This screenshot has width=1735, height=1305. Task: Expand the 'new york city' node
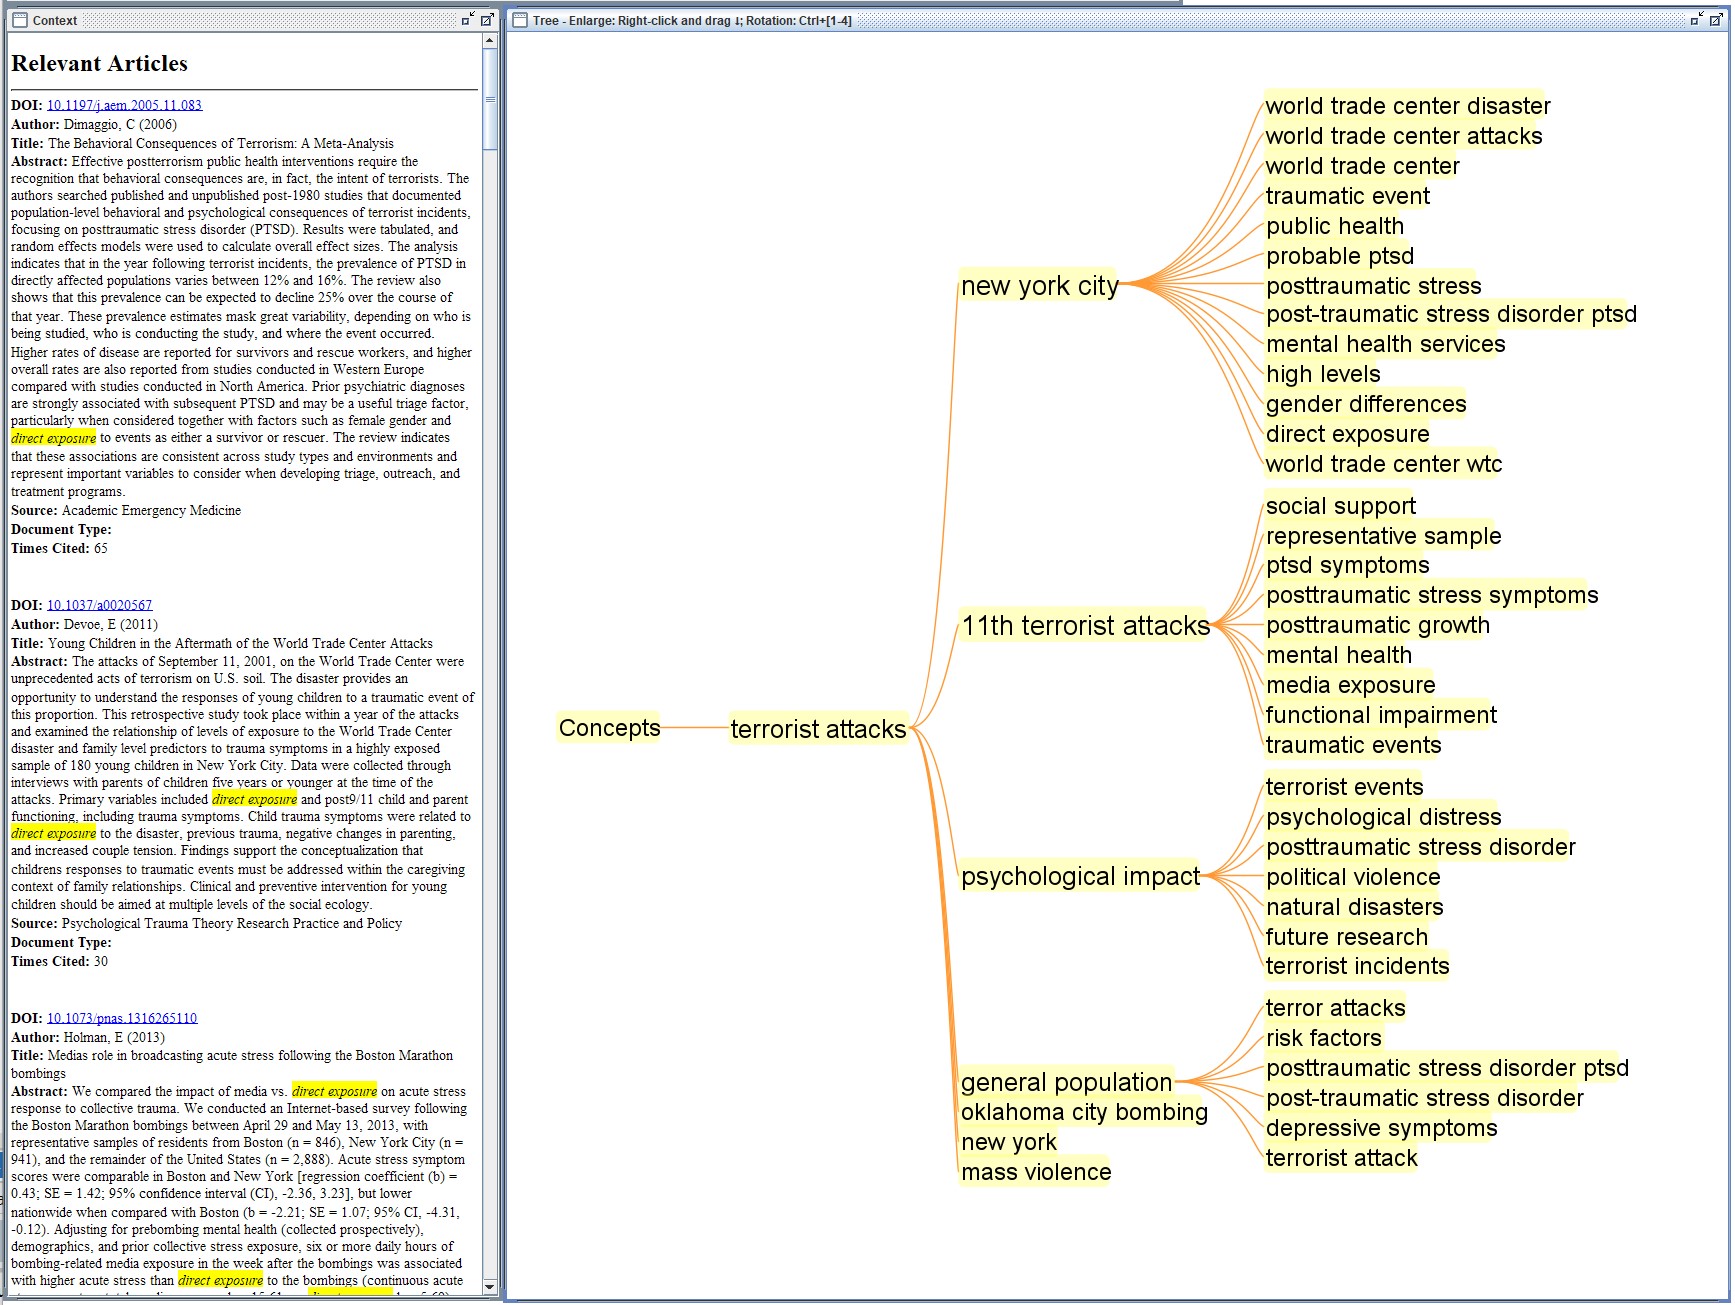(x=1039, y=286)
